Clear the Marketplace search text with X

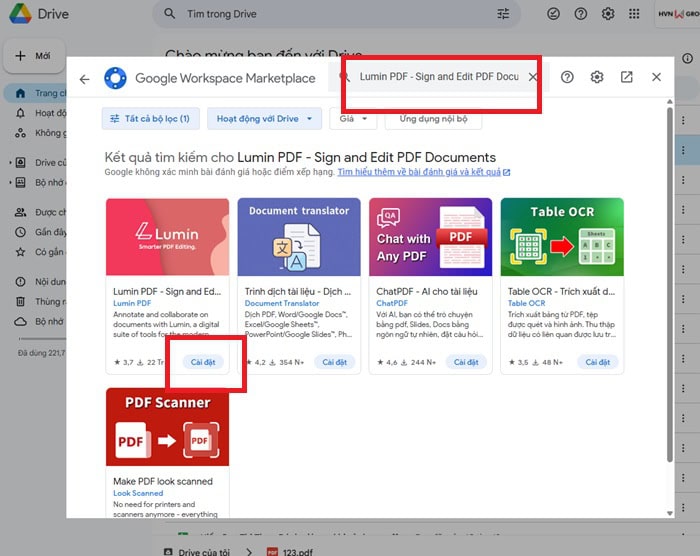tap(532, 77)
